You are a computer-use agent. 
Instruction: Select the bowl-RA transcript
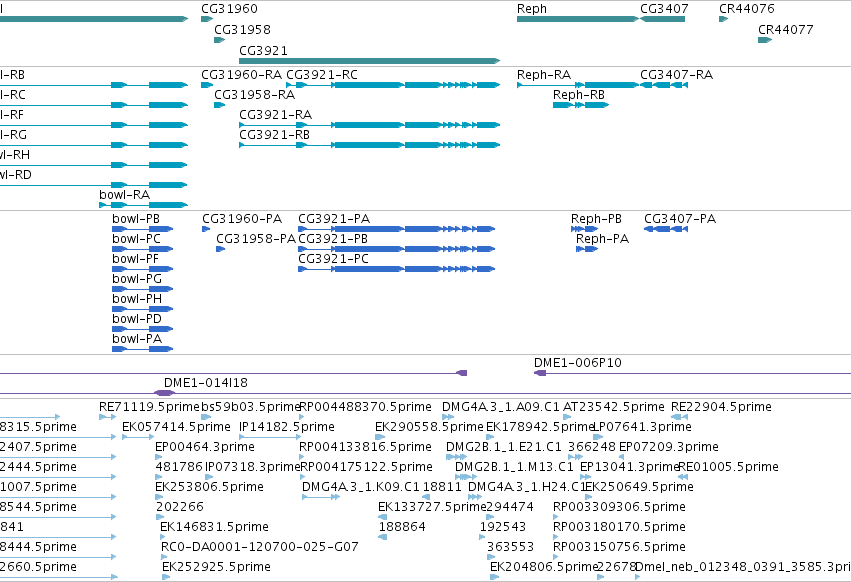[x=143, y=205]
